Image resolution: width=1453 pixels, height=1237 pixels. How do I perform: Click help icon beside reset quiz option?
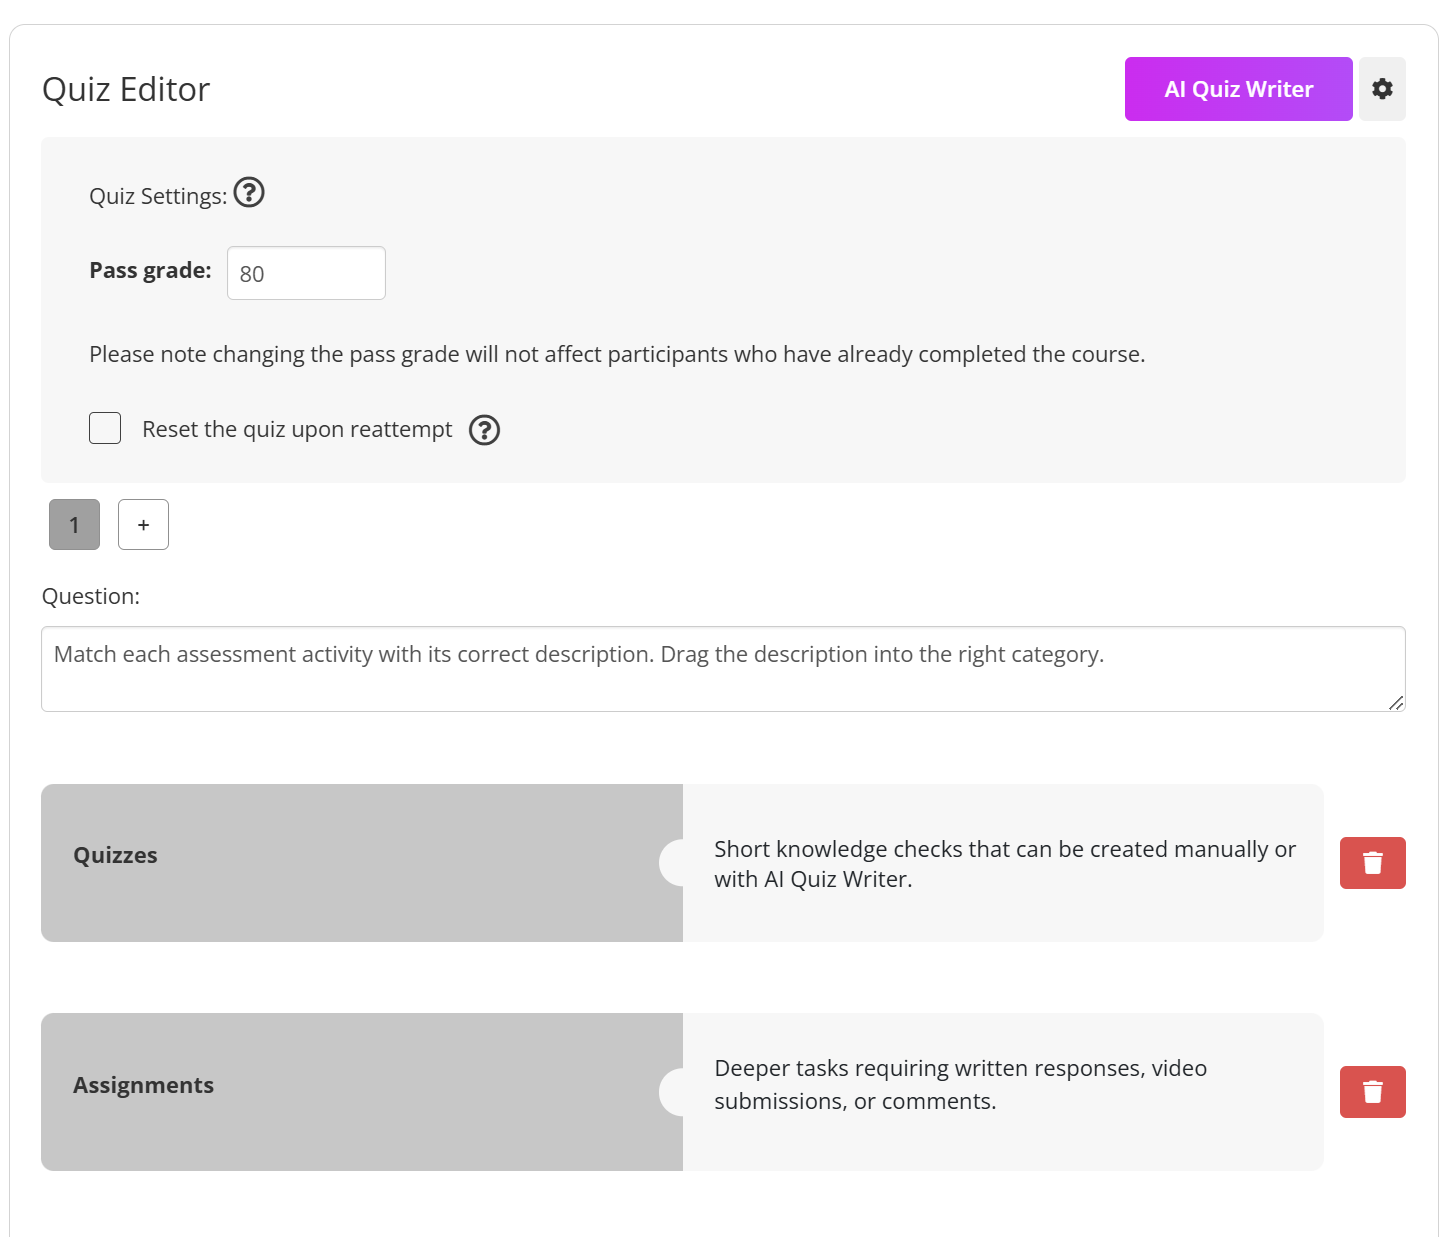point(485,430)
